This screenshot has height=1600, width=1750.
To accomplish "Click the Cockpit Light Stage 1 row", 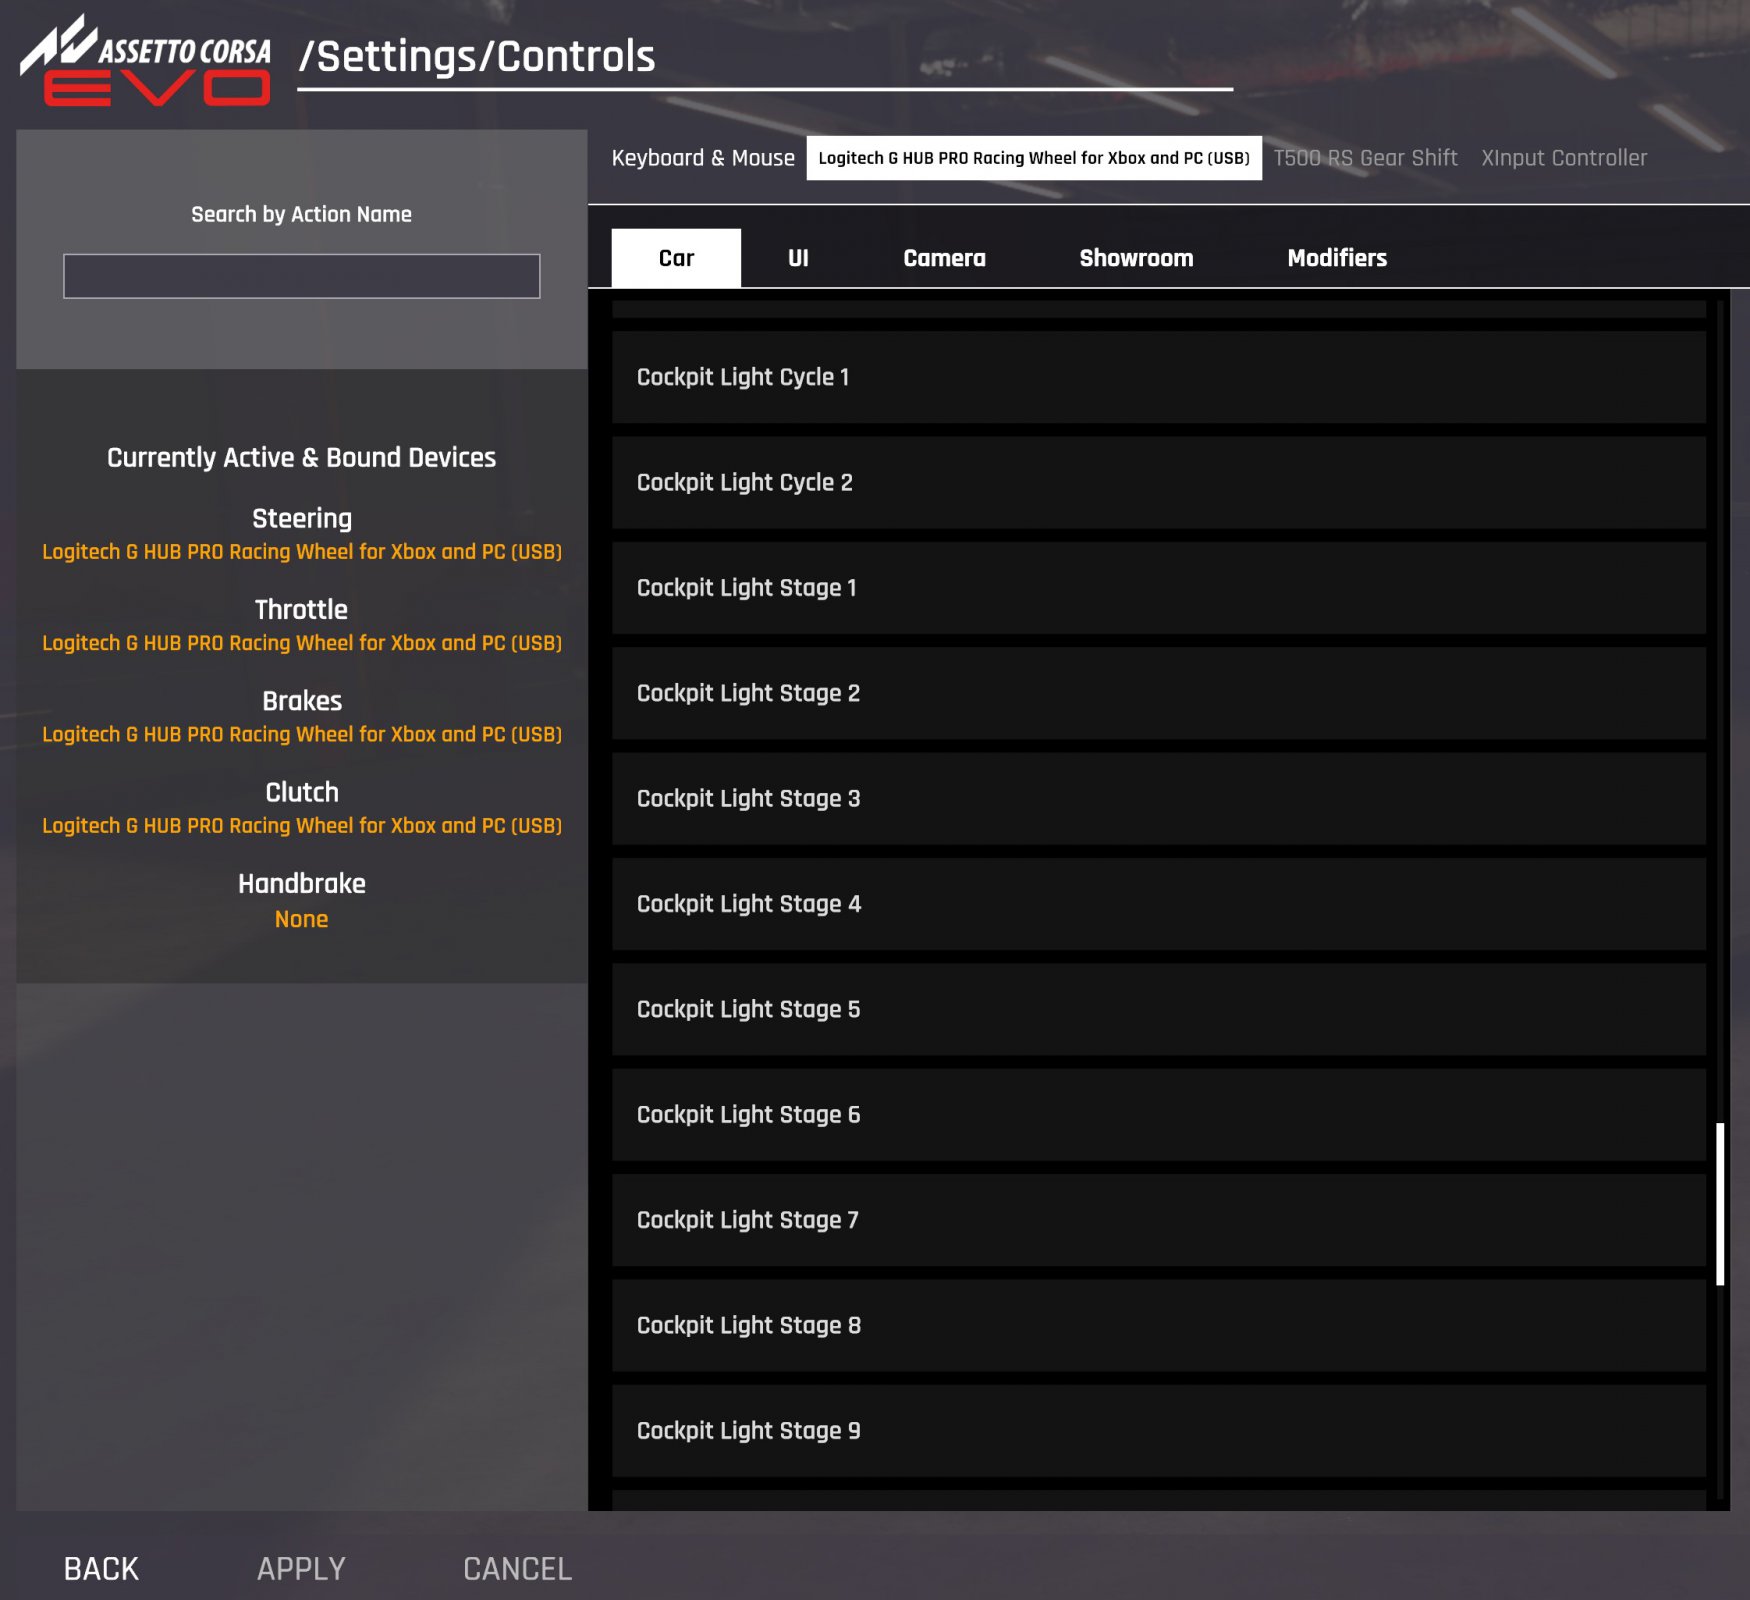I will point(1158,588).
